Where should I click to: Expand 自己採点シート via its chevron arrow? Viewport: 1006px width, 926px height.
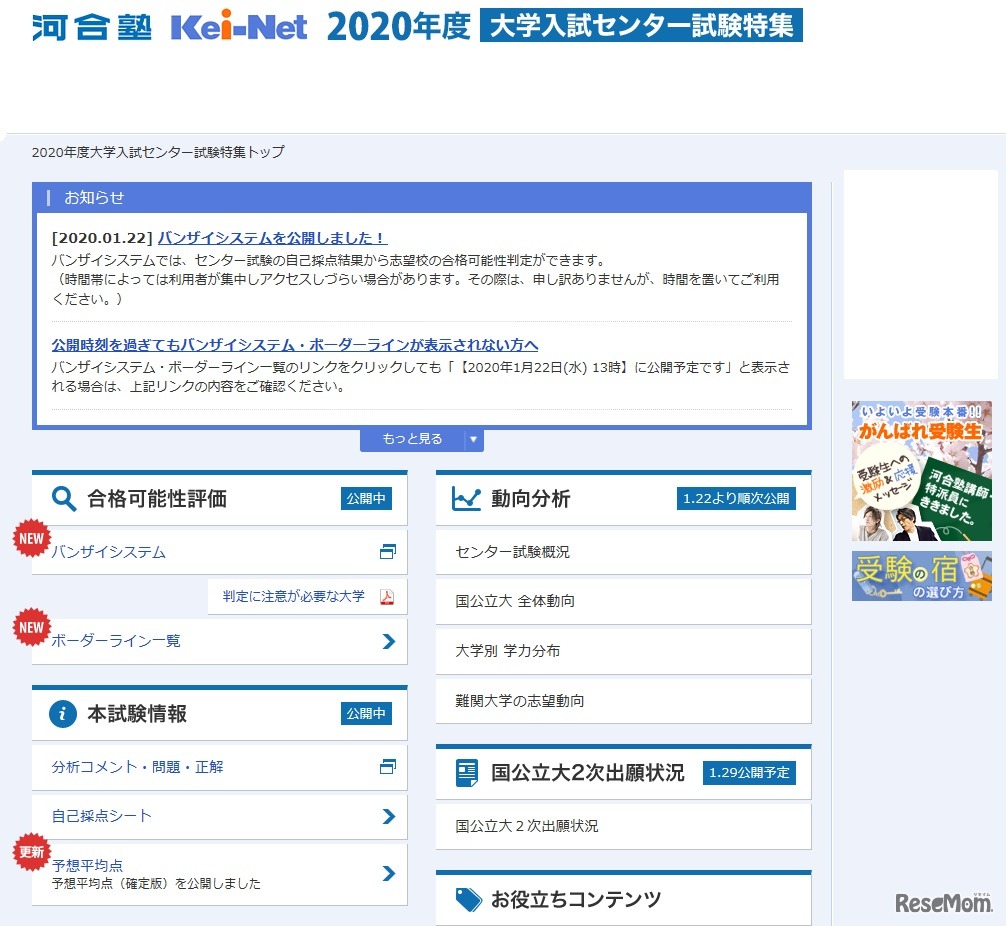(x=388, y=817)
